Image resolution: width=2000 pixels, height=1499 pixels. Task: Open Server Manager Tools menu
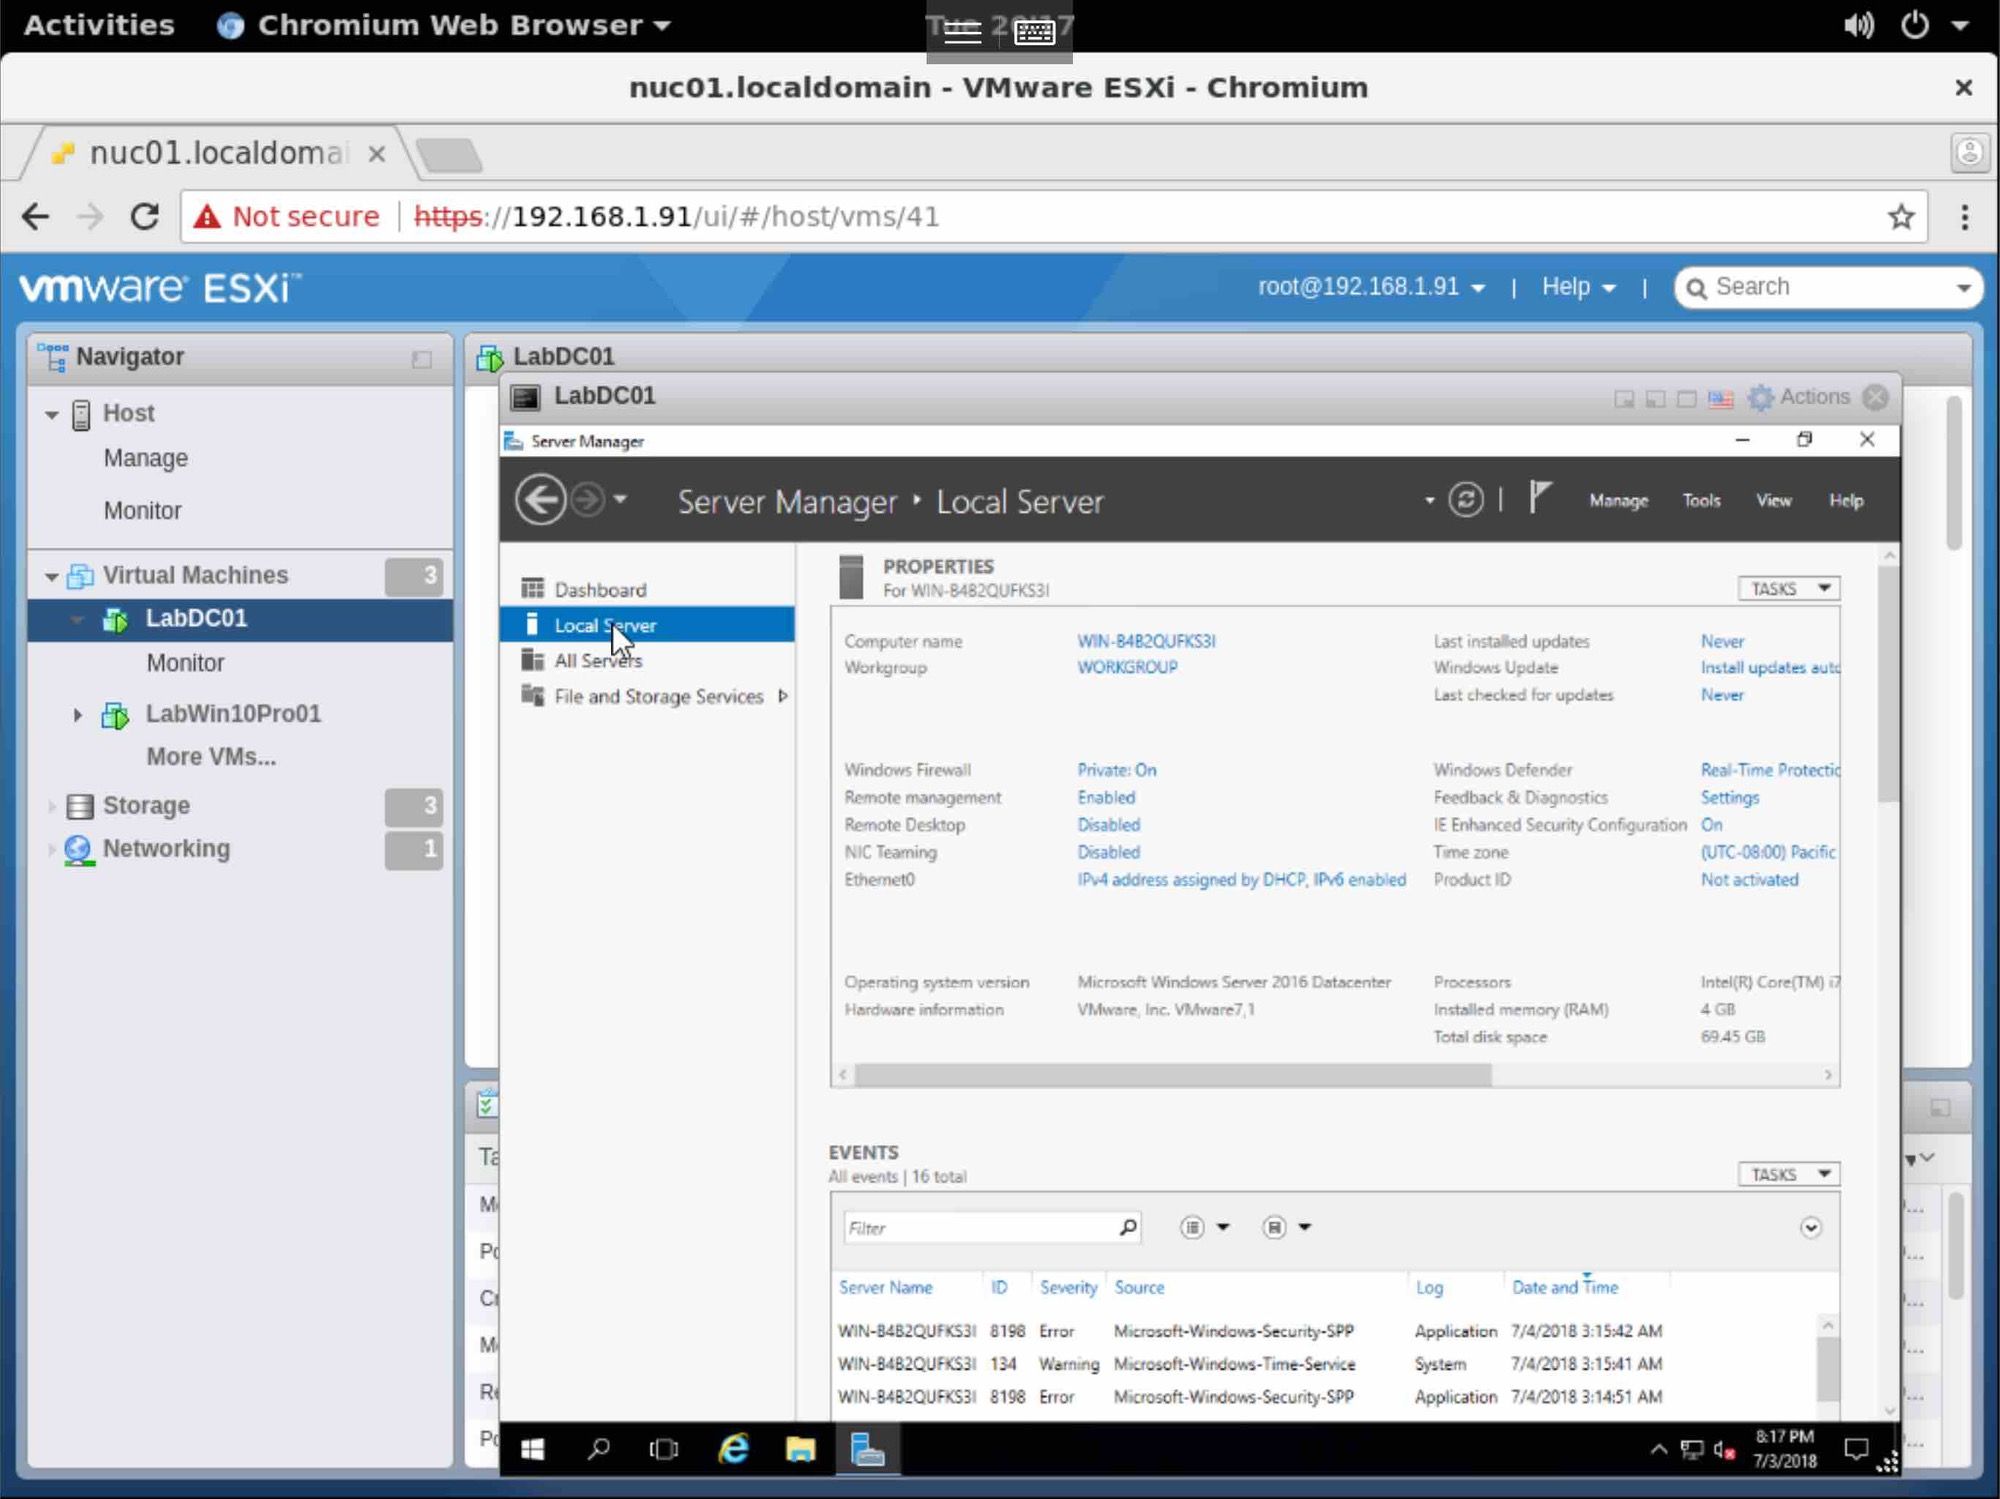(1701, 500)
